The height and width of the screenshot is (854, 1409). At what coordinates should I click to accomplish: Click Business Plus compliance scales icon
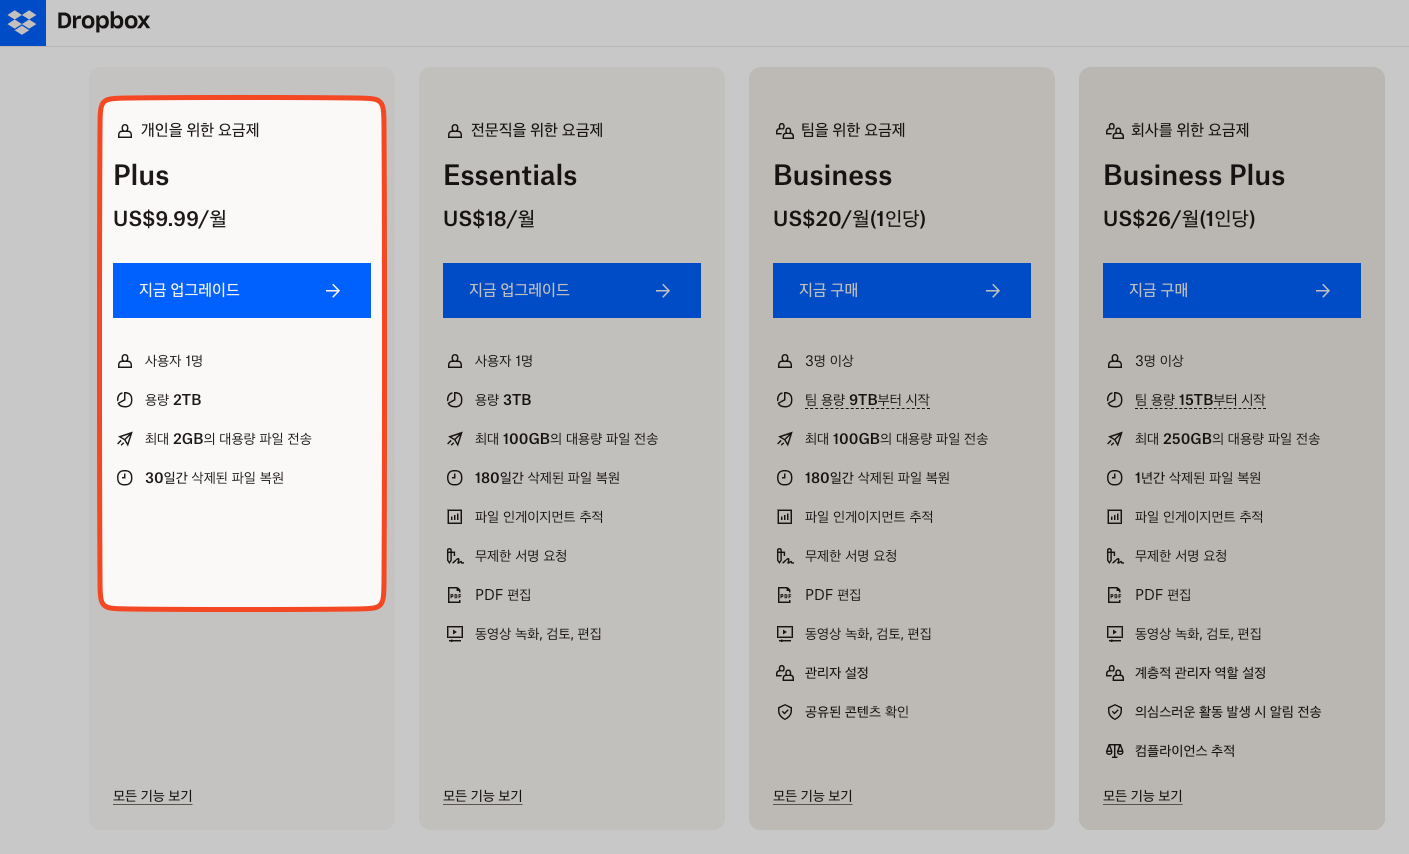click(1115, 751)
